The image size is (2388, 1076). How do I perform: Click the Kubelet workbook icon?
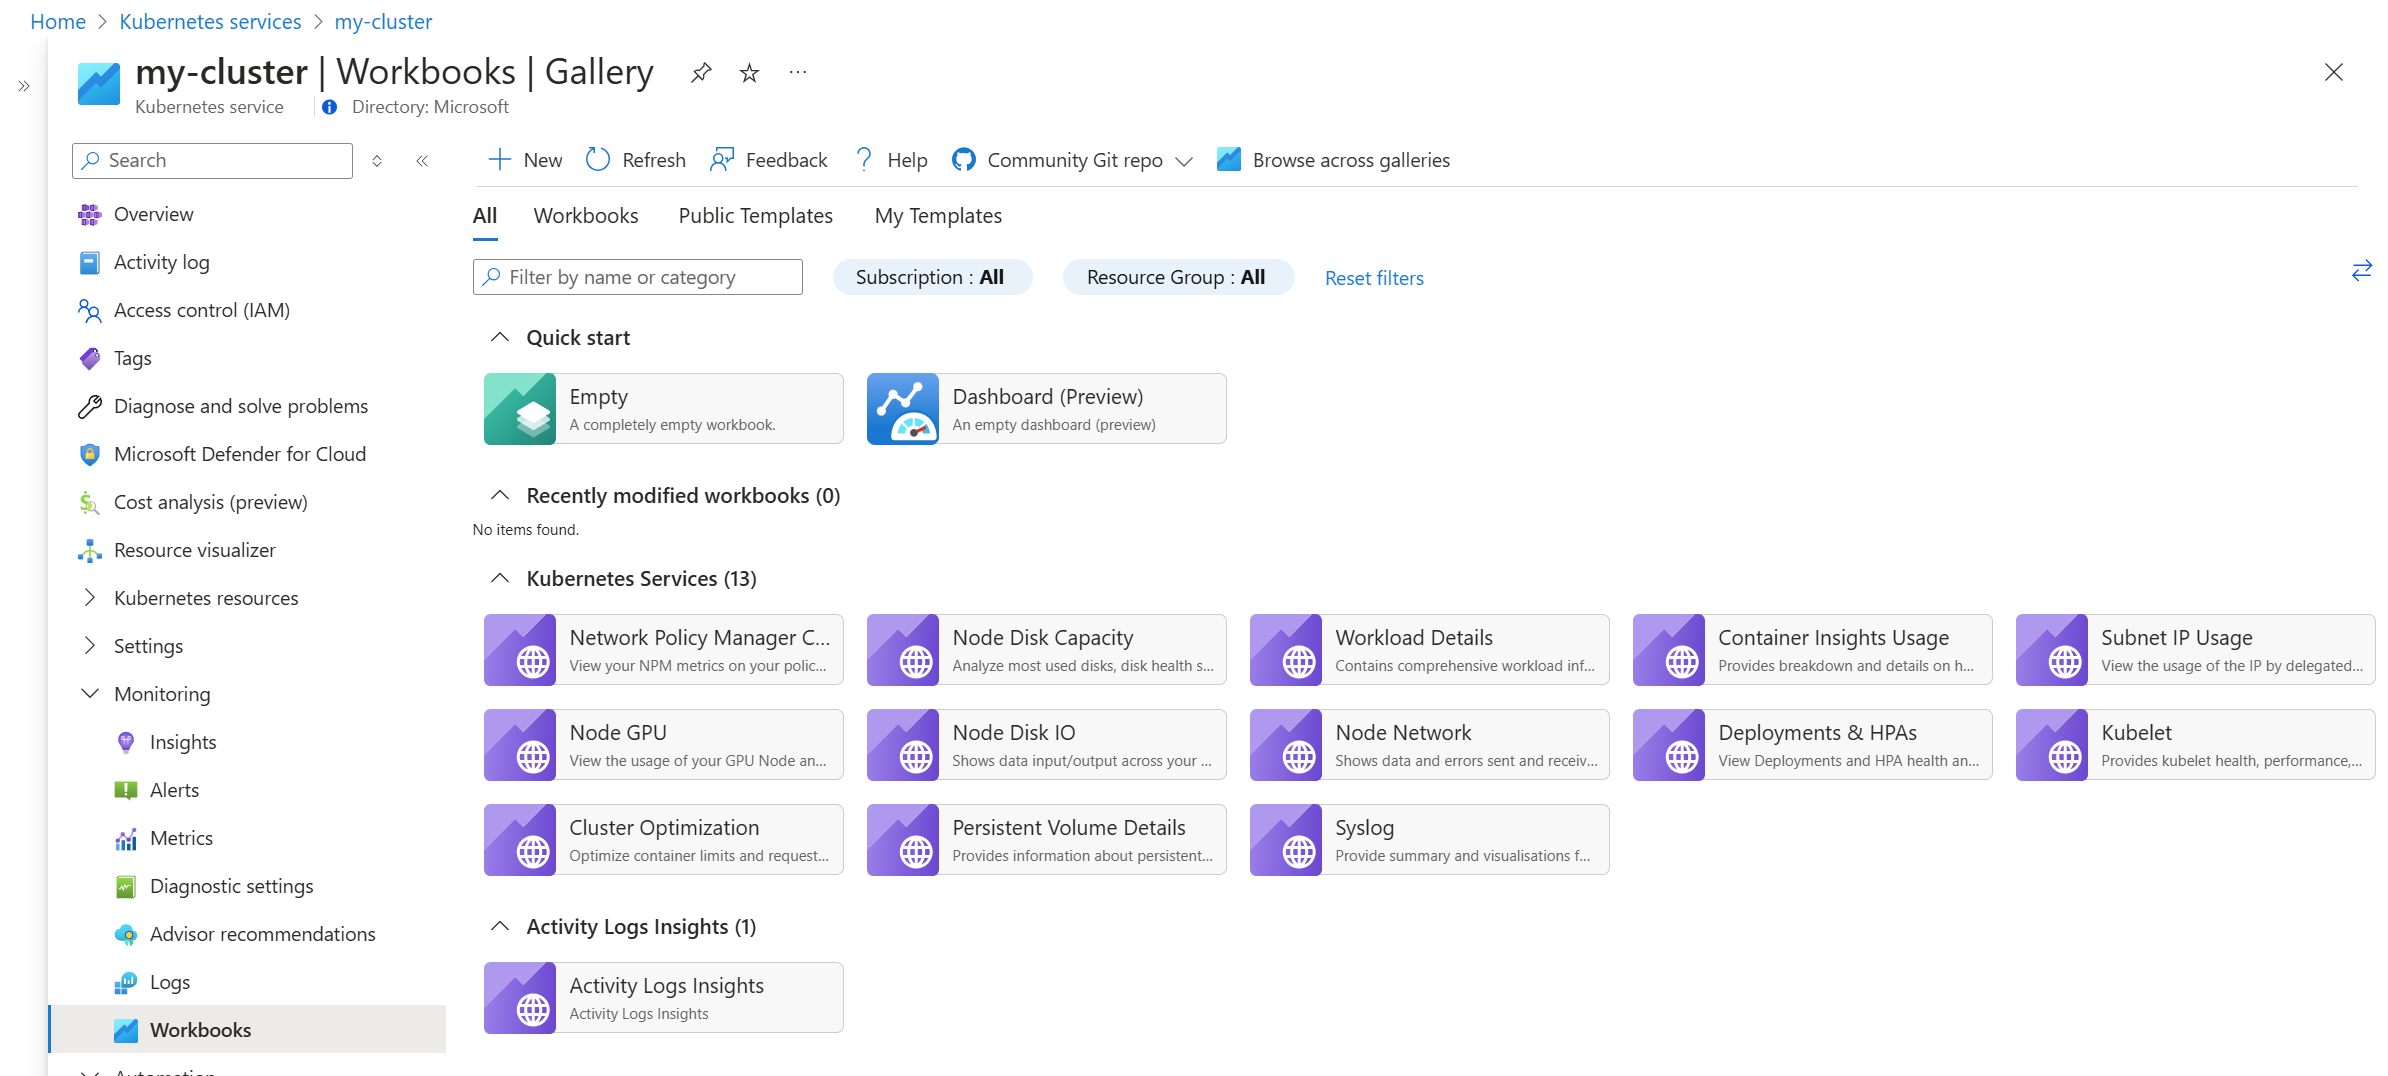[x=2052, y=745]
